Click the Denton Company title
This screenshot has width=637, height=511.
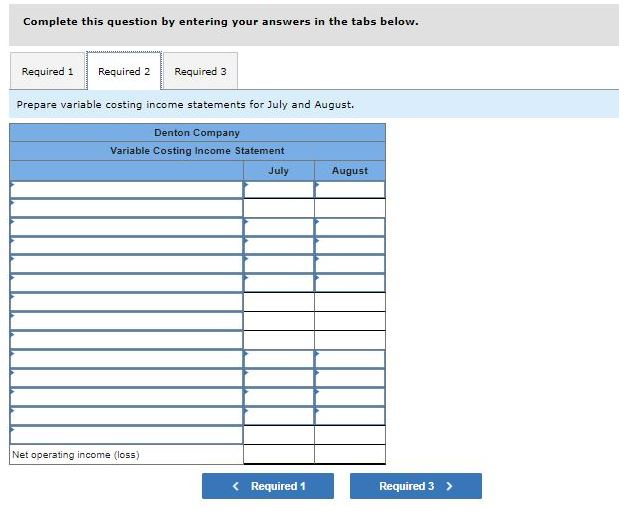pyautogui.click(x=197, y=133)
